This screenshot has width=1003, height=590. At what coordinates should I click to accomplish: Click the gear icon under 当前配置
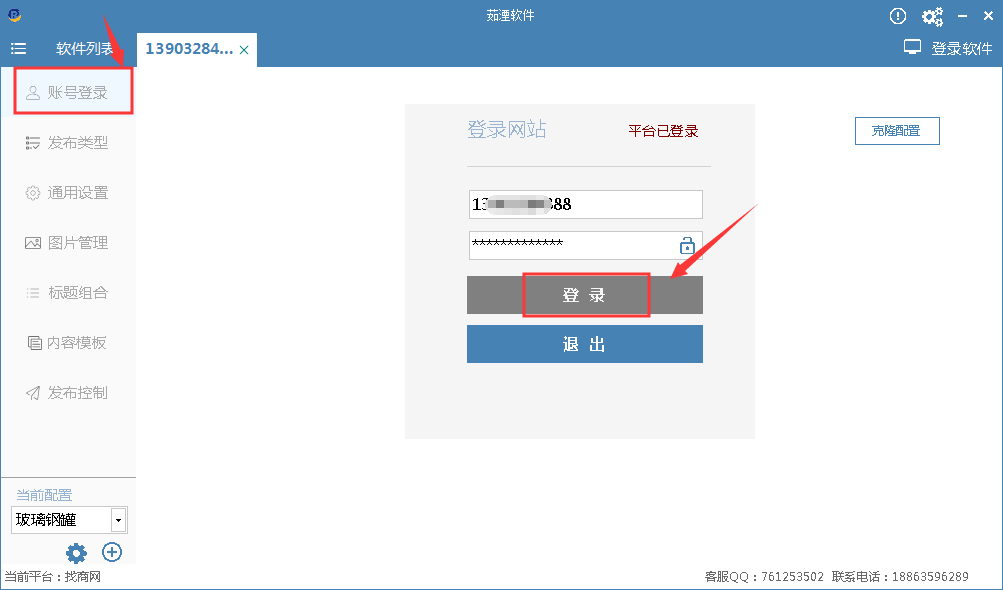click(x=76, y=552)
